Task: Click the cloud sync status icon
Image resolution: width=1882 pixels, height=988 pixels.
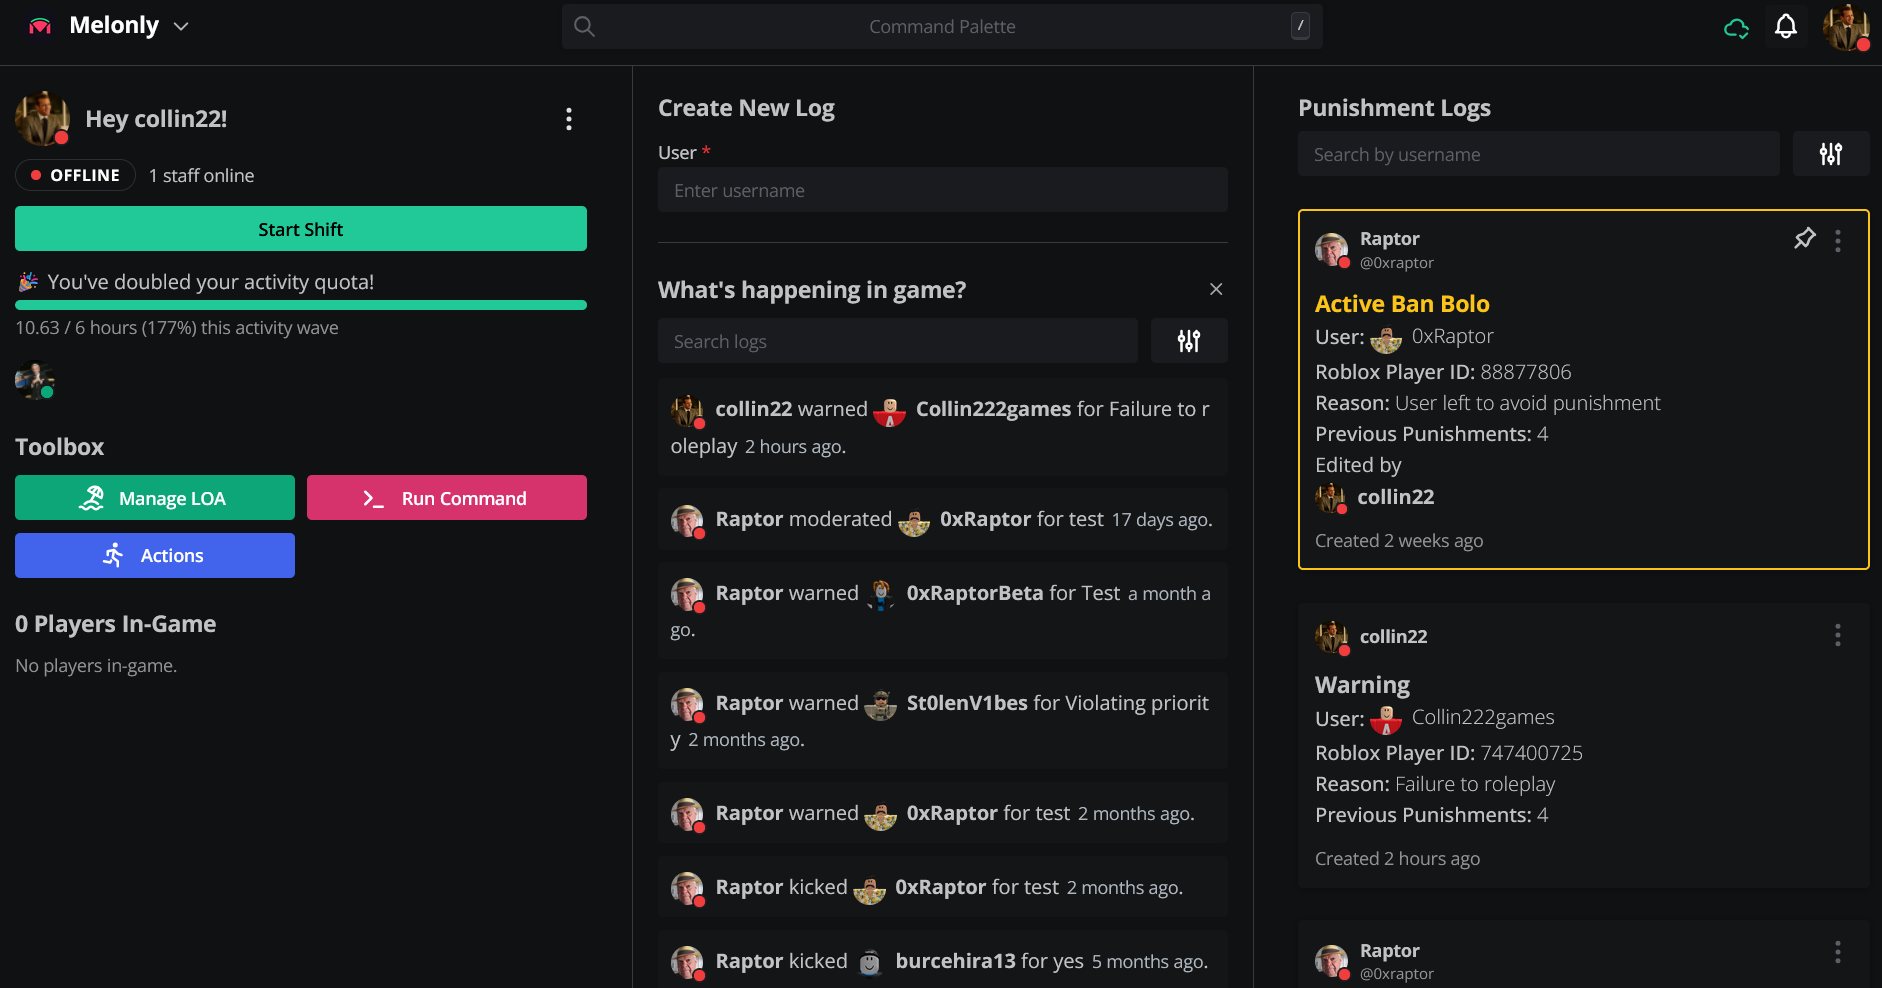Action: click(1736, 28)
